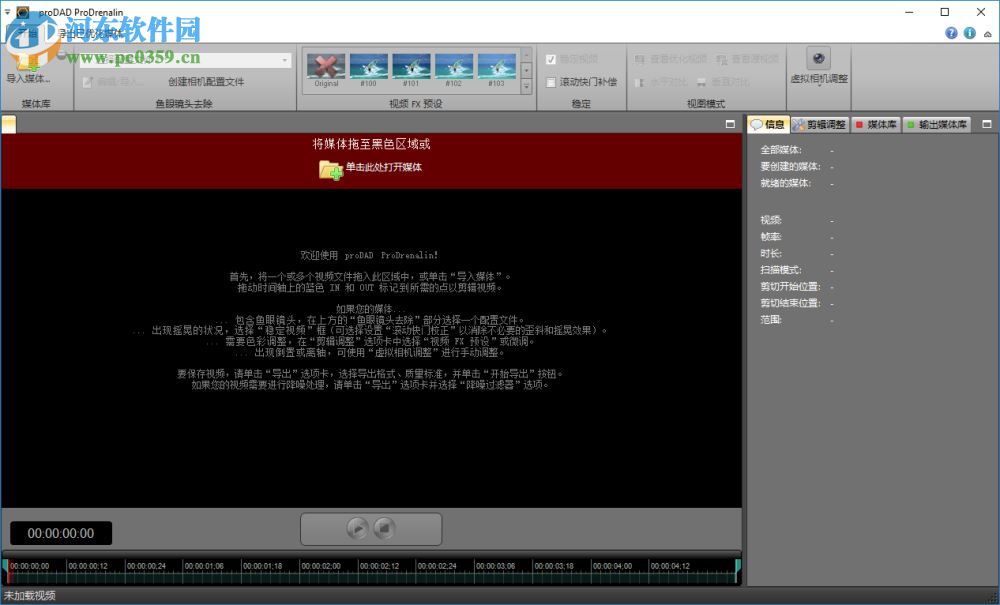Screen dimensions: 1000x605
Task: Click the 剪切结束位置 label
Action: 790,303
